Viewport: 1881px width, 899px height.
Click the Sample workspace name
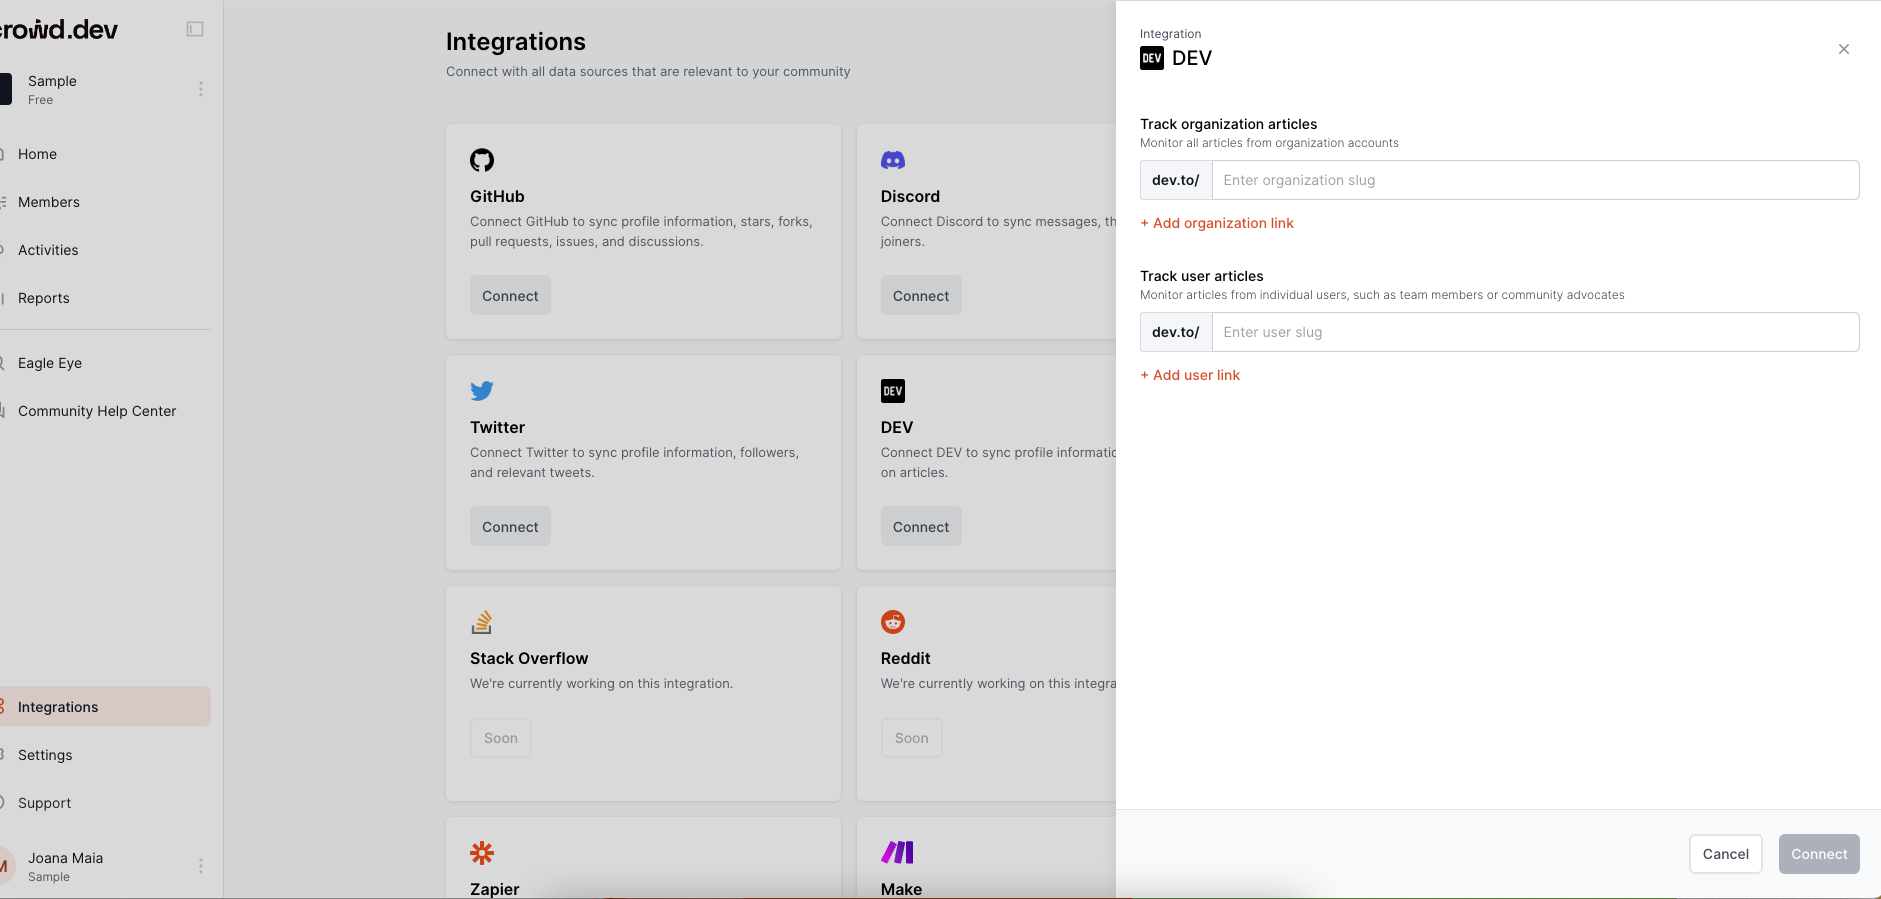pyautogui.click(x=52, y=81)
